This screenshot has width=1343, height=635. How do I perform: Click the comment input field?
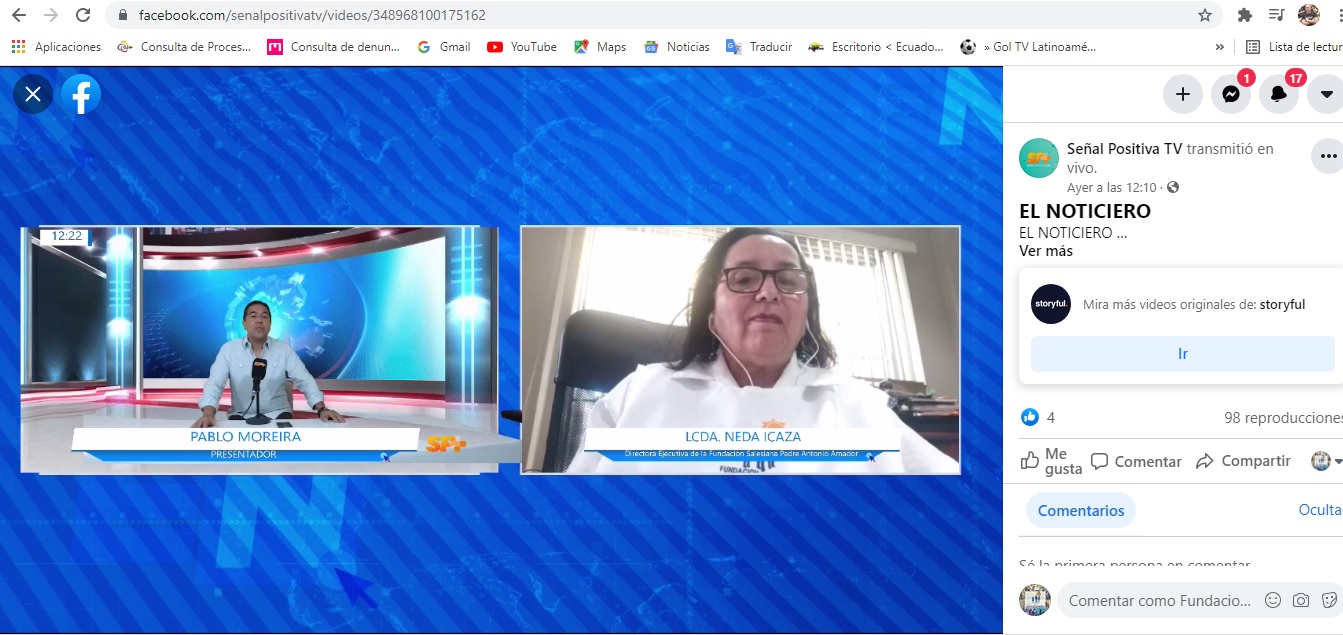coord(1159,600)
